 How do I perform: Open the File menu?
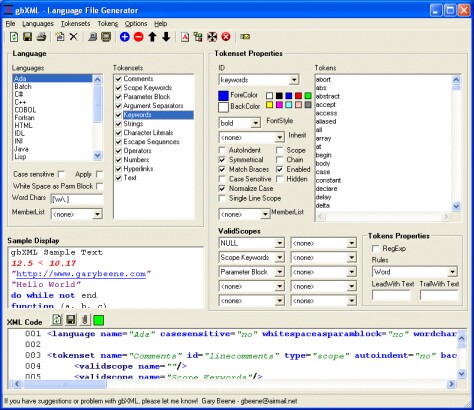(10, 24)
